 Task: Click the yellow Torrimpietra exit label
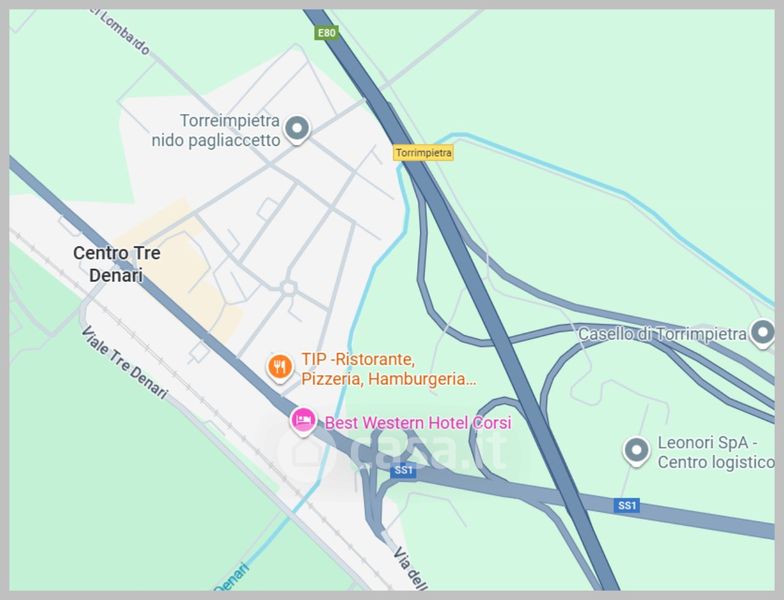(424, 152)
